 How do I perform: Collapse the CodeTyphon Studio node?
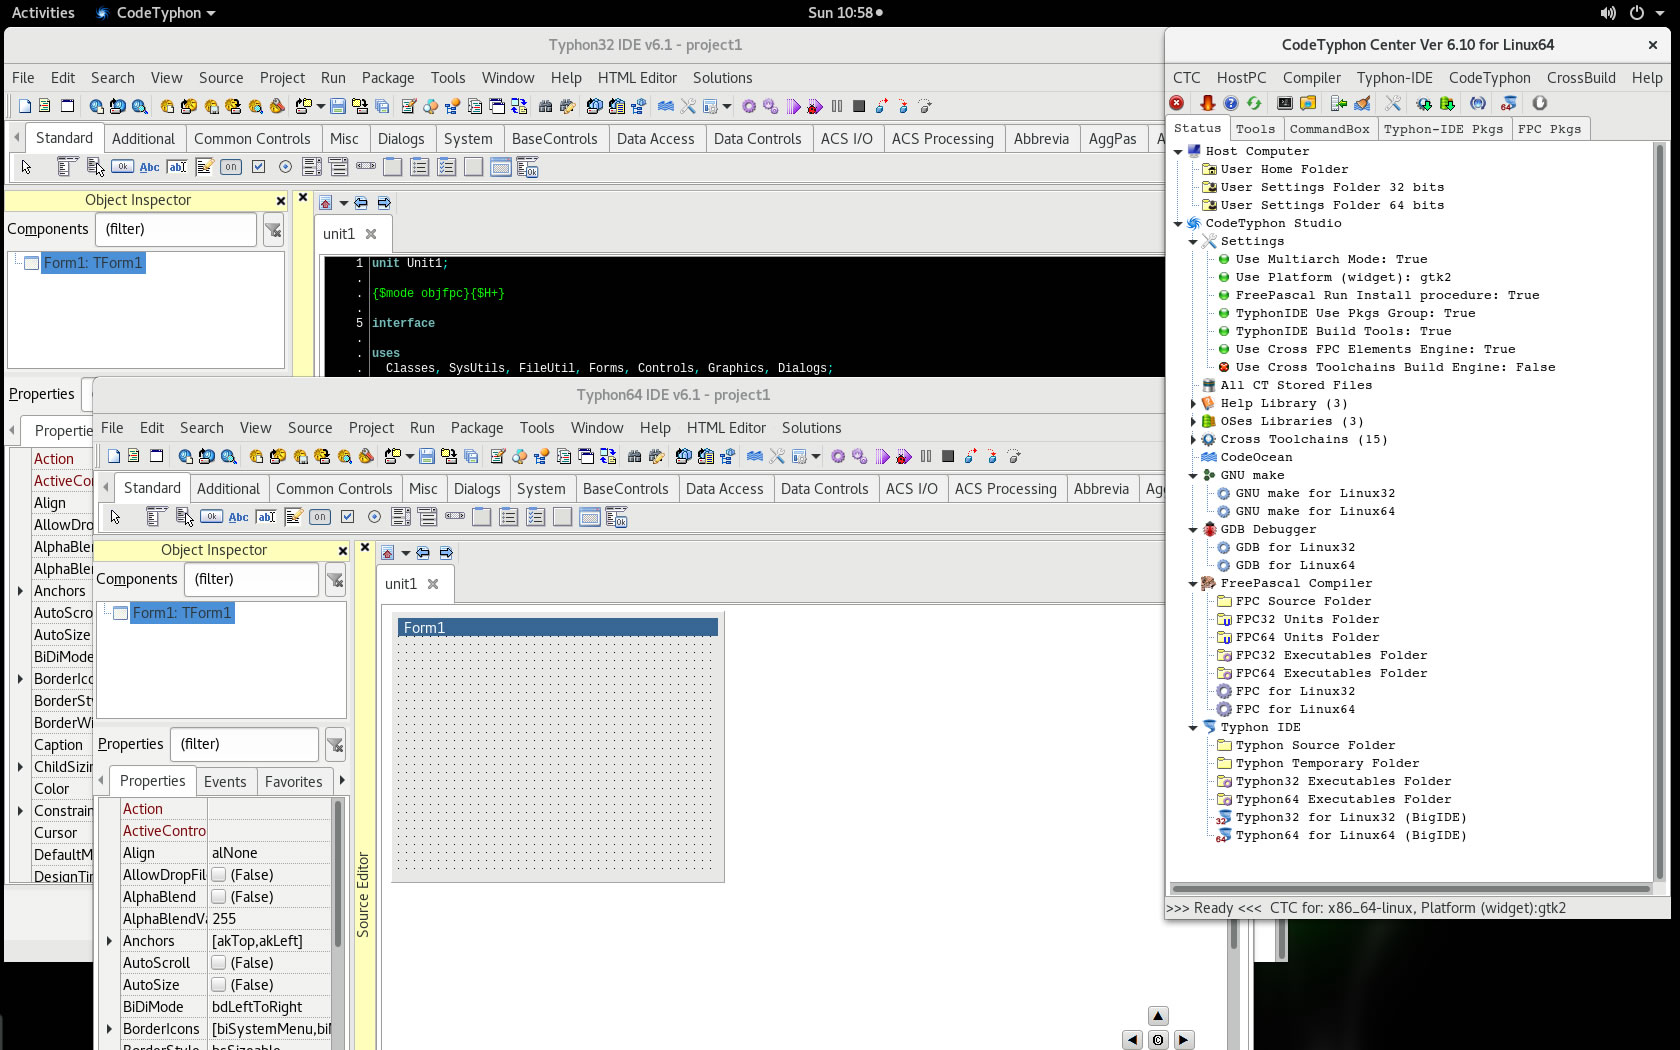coord(1178,224)
